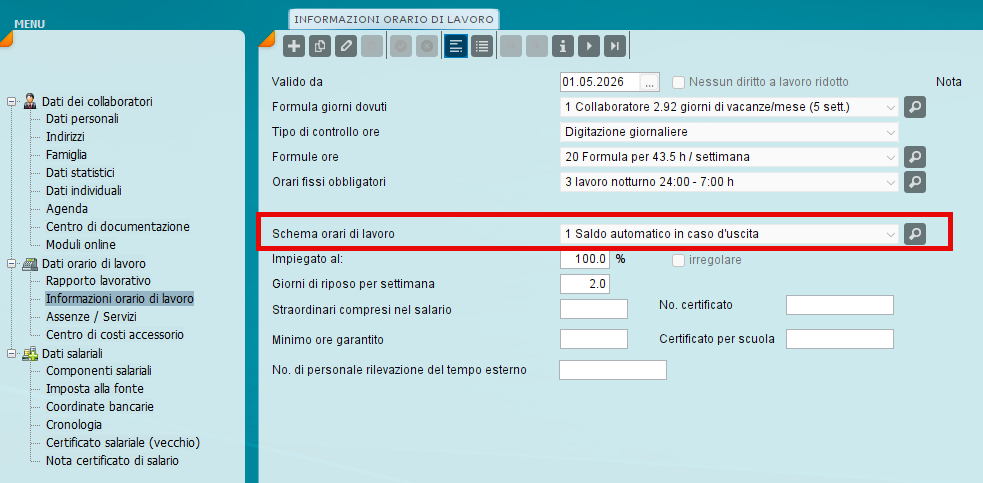Toggle Nessun diritto a lavoro ridotto checkbox
Screen dimensions: 983x483
click(x=678, y=82)
